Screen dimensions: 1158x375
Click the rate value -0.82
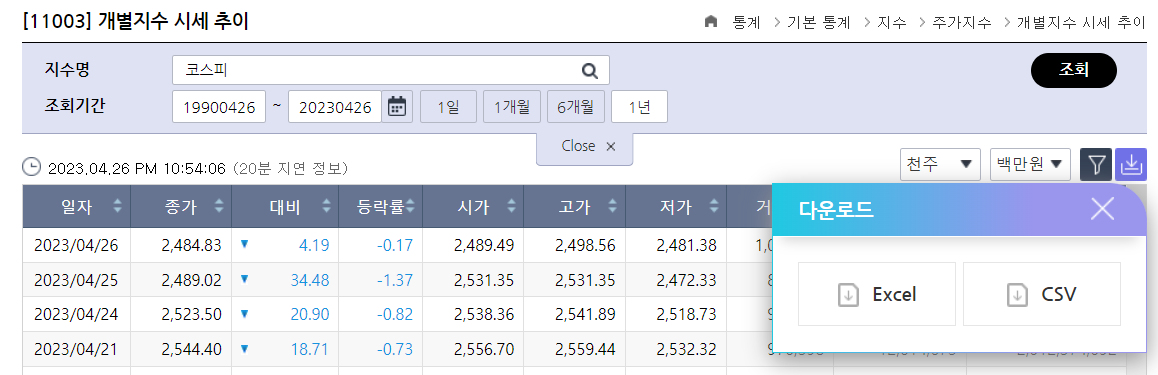(x=394, y=314)
